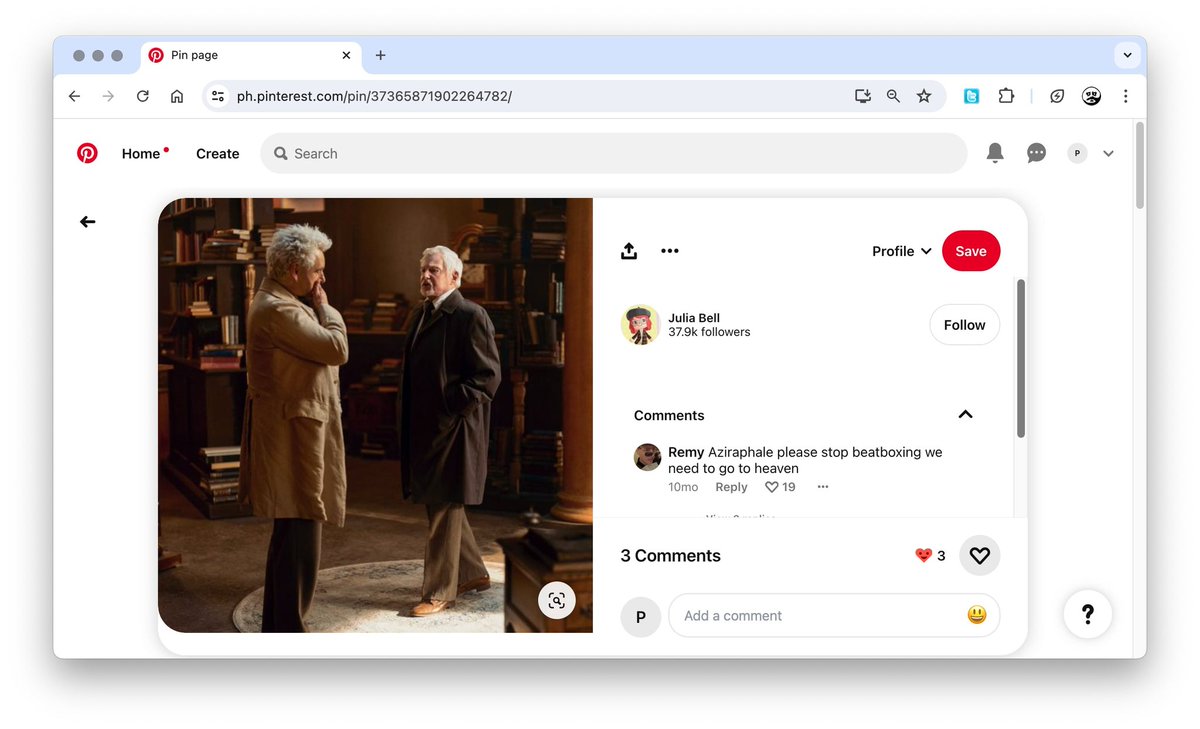Open a new browser tab
The image size is (1200, 729).
coord(380,55)
